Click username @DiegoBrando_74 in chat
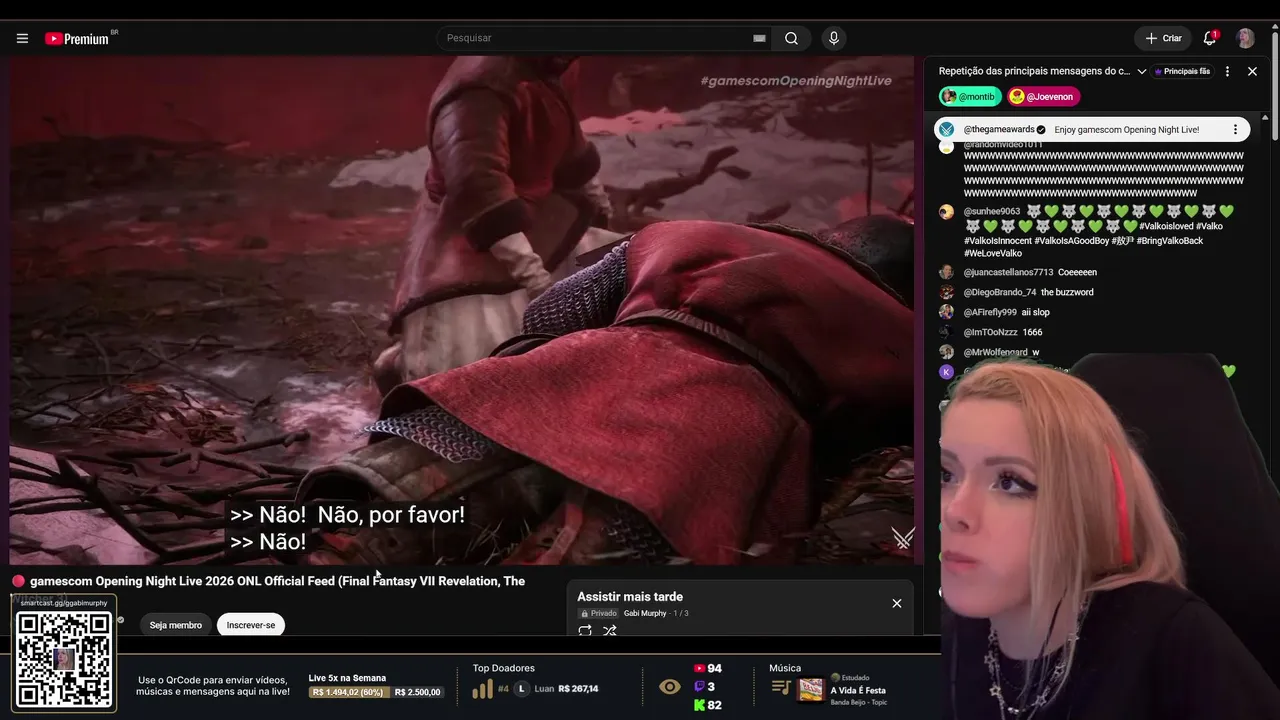The image size is (1280, 720). click(1000, 292)
